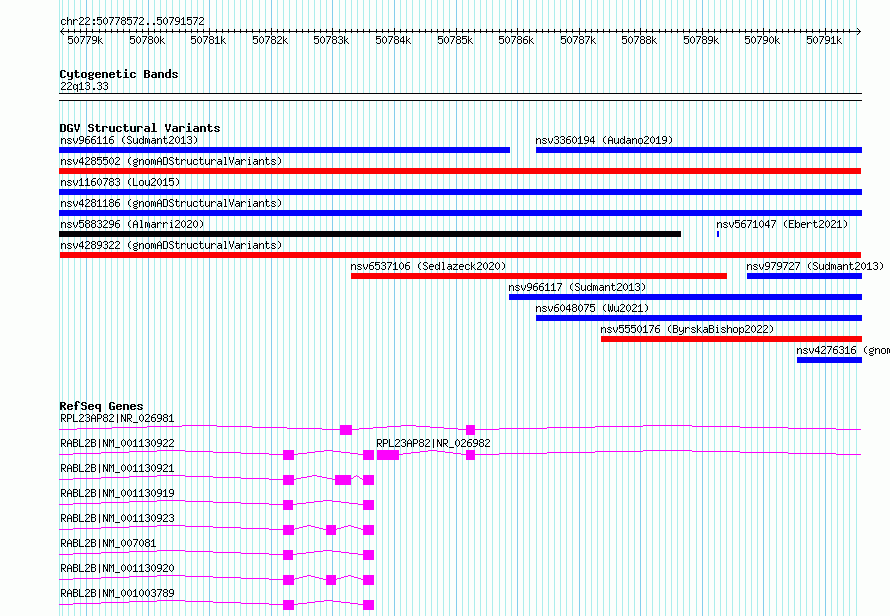Click the RABL2B|NM_001130920 transcript label

pyautogui.click(x=117, y=568)
